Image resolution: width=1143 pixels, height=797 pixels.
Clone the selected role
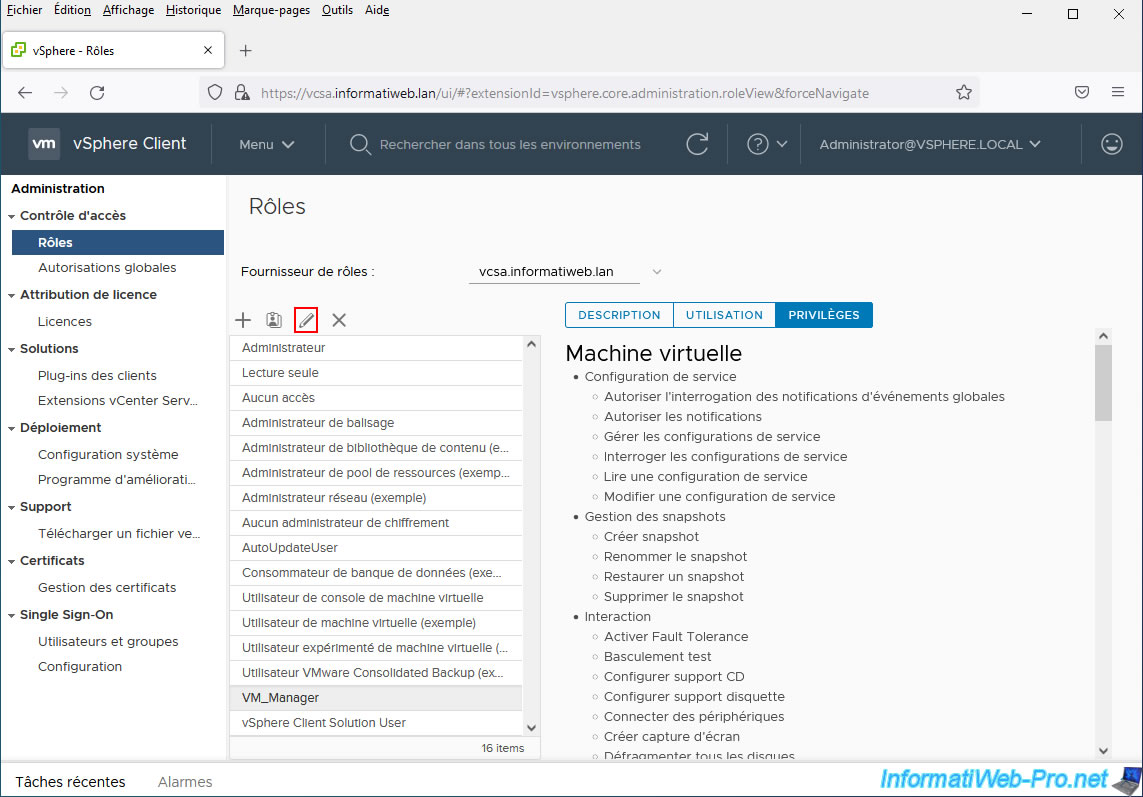point(274,320)
